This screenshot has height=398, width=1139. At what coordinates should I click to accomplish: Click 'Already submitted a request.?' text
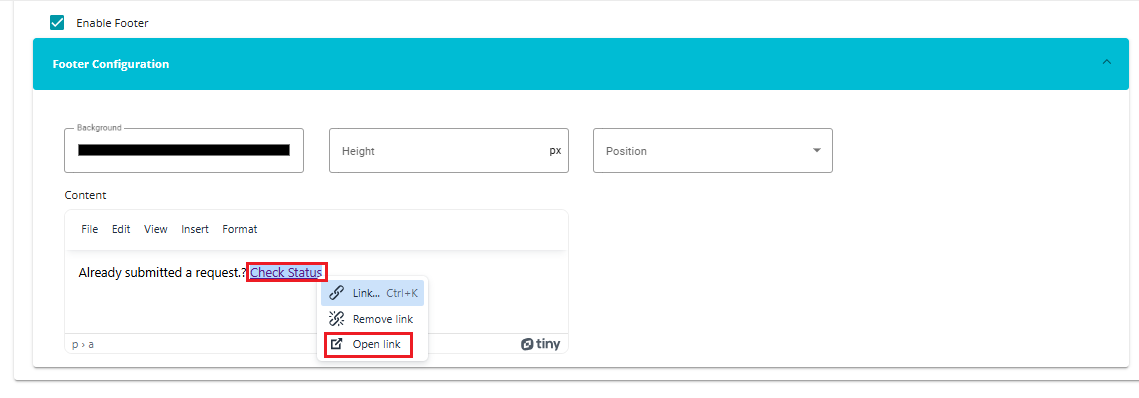163,272
